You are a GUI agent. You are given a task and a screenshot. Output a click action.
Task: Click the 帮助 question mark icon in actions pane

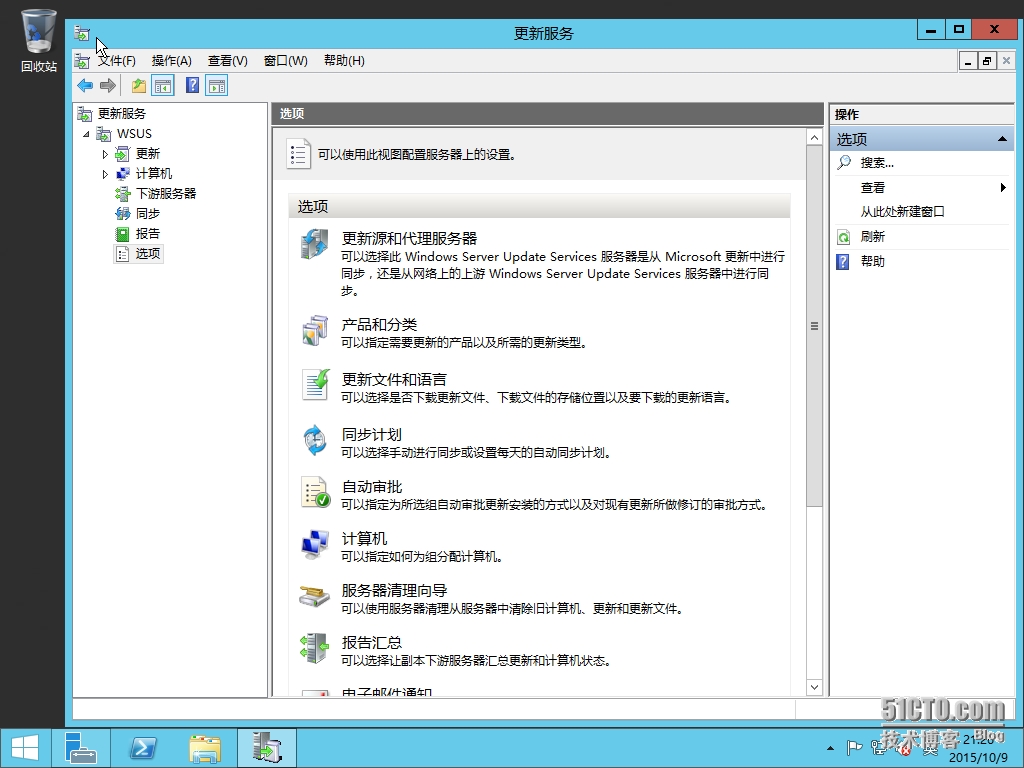(x=843, y=261)
